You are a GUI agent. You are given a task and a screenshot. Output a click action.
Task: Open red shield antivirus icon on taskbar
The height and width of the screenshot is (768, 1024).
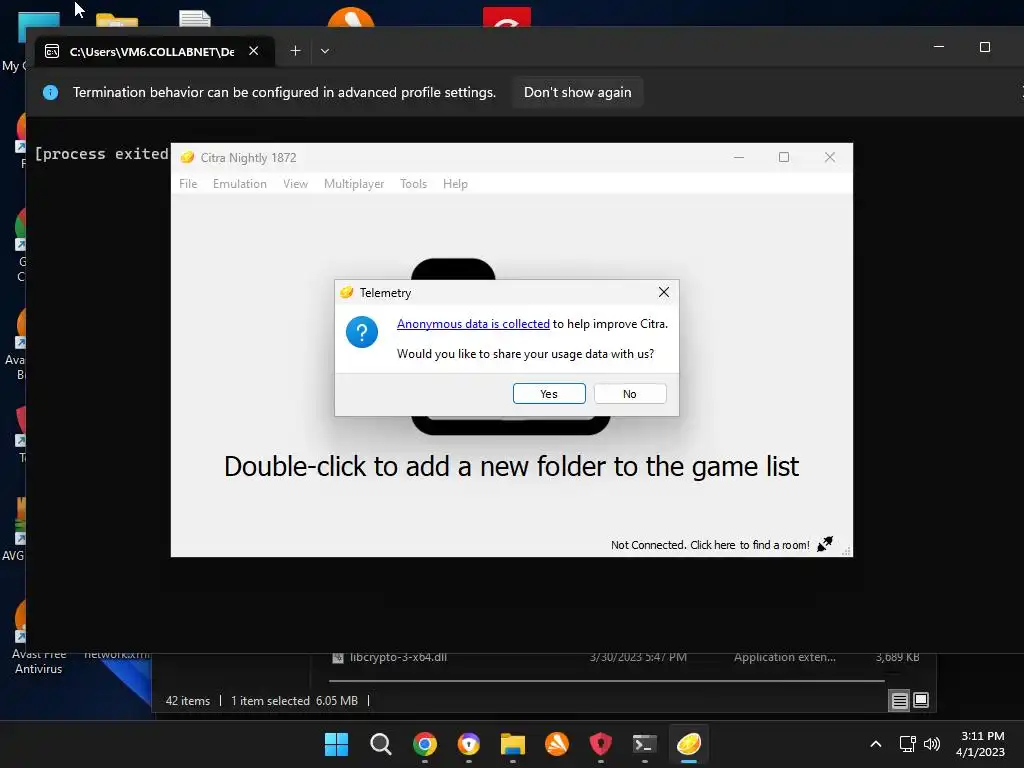click(x=601, y=744)
